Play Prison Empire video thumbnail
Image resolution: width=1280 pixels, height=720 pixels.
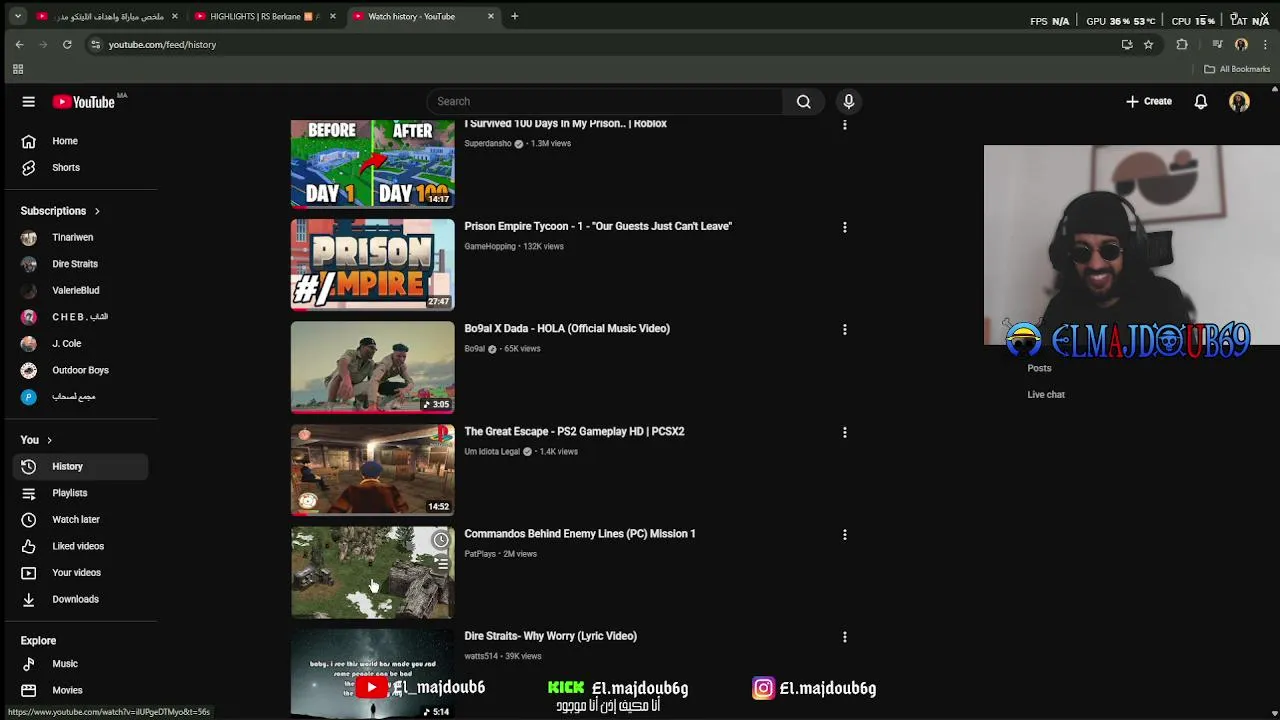[x=372, y=264]
